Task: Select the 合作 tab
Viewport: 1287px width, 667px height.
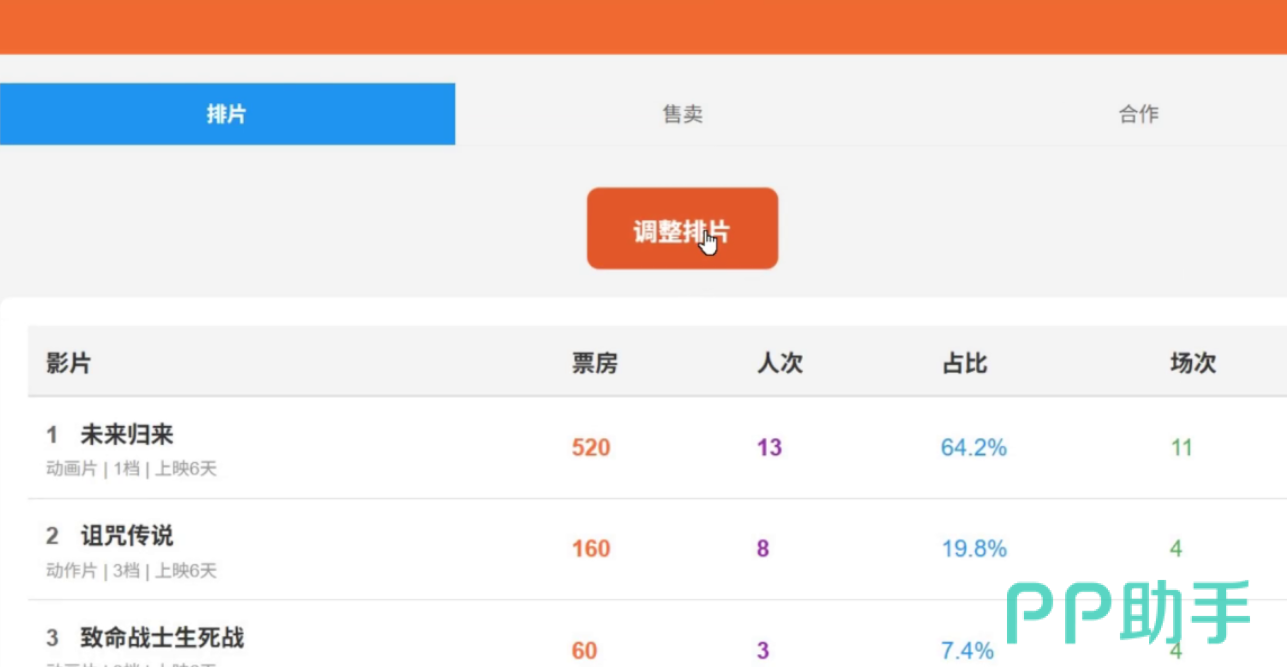Action: [1138, 114]
